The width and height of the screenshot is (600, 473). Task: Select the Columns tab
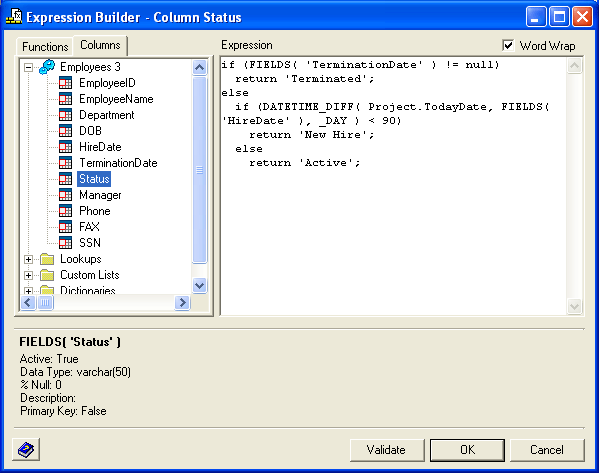pos(100,45)
